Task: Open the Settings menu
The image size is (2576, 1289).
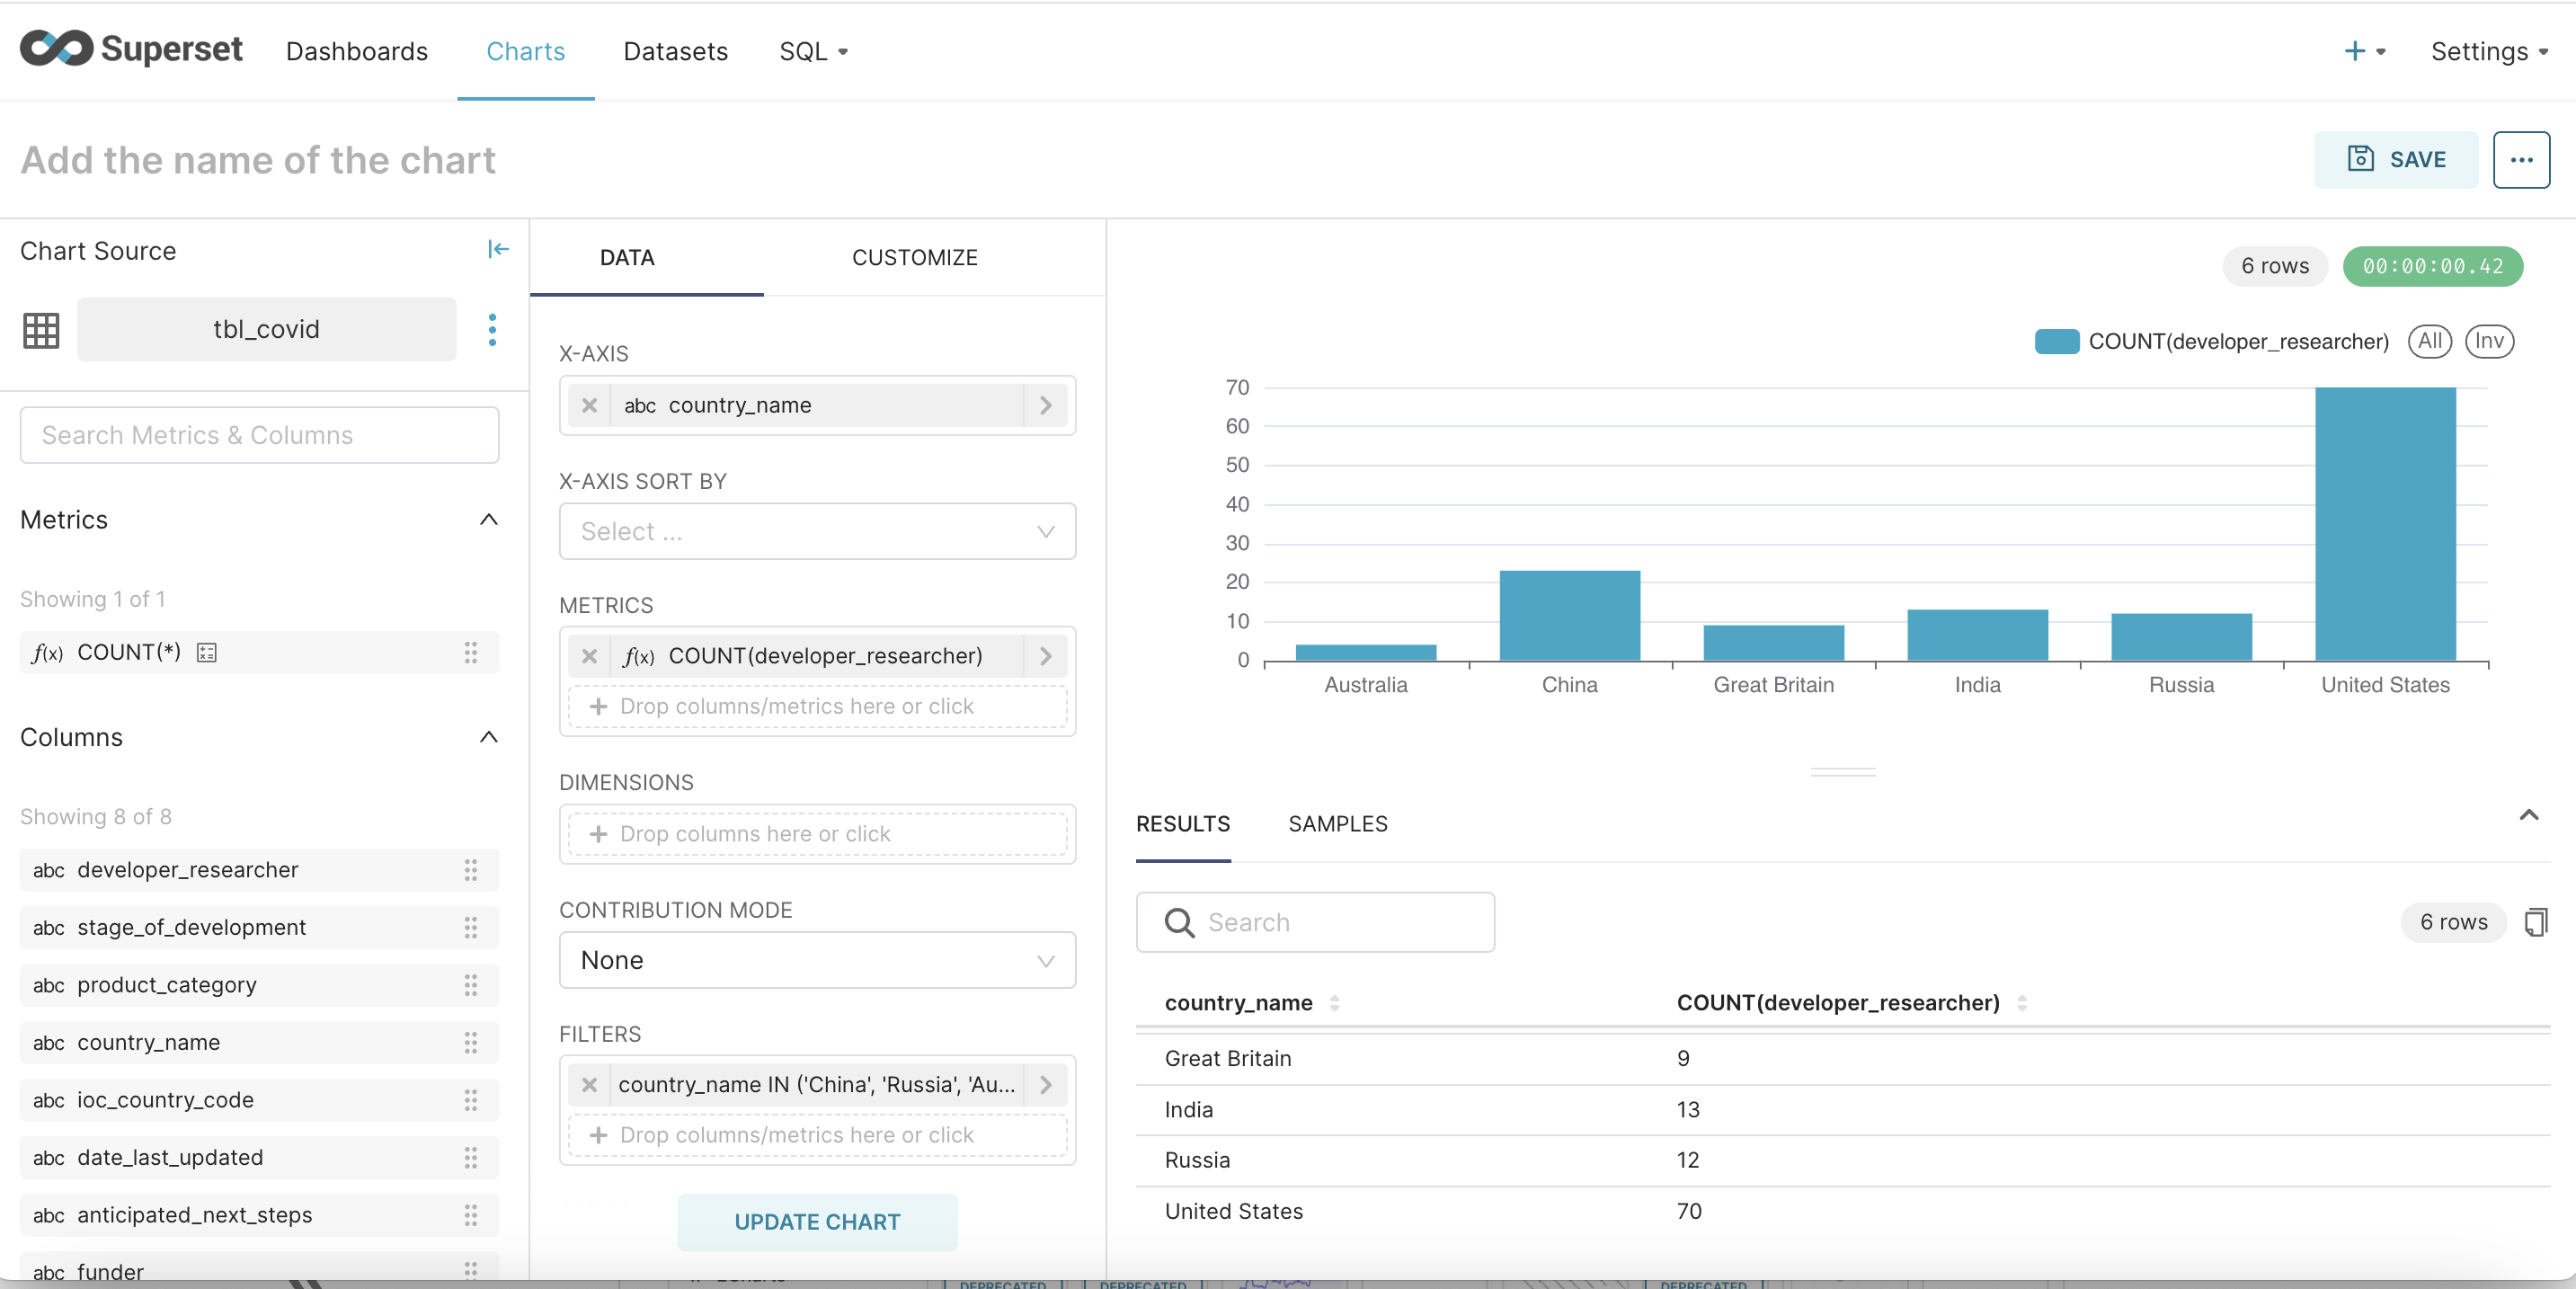Action: coord(2489,51)
